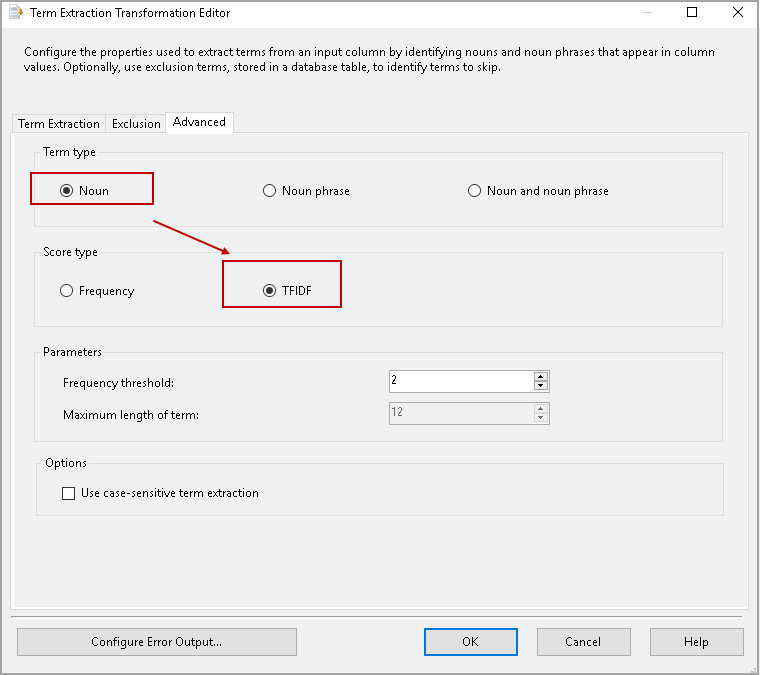Open the Exclusion tab

tap(136, 124)
